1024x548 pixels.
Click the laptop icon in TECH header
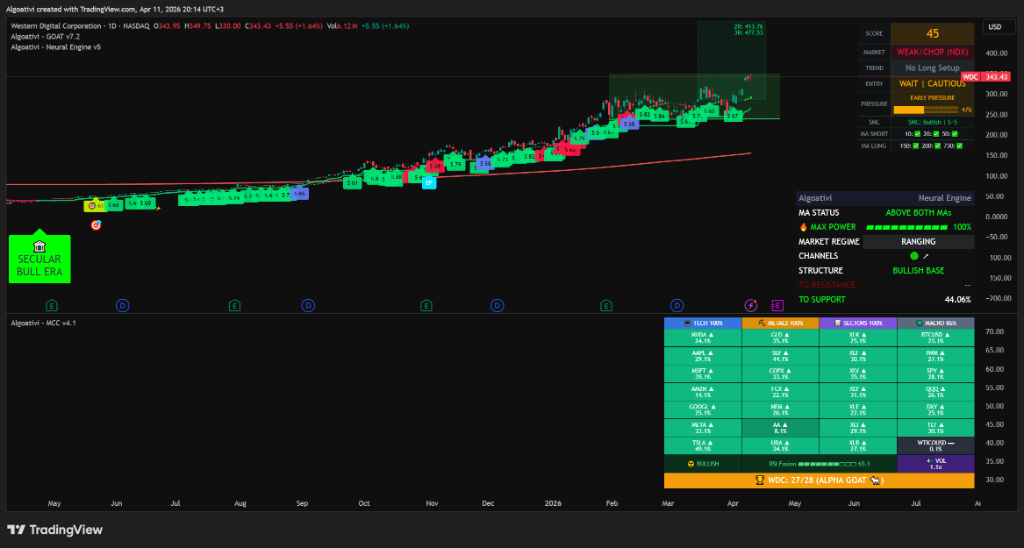pos(688,323)
